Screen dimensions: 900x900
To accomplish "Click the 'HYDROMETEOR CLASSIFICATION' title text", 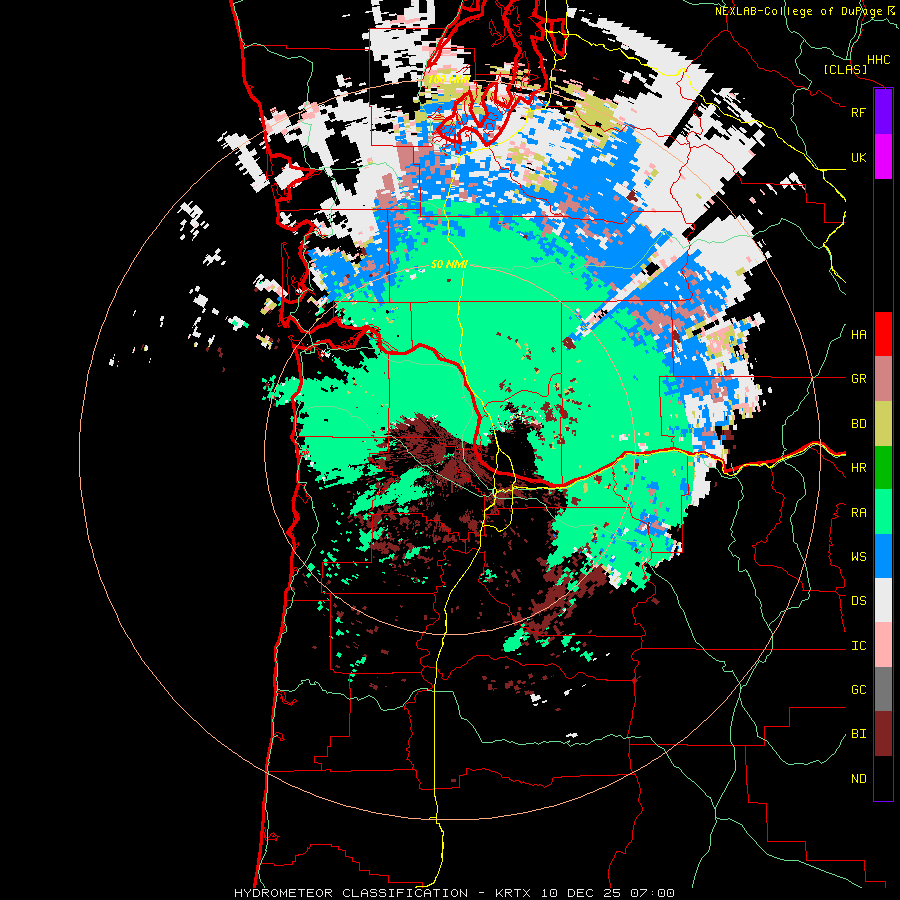I will click(351, 893).
